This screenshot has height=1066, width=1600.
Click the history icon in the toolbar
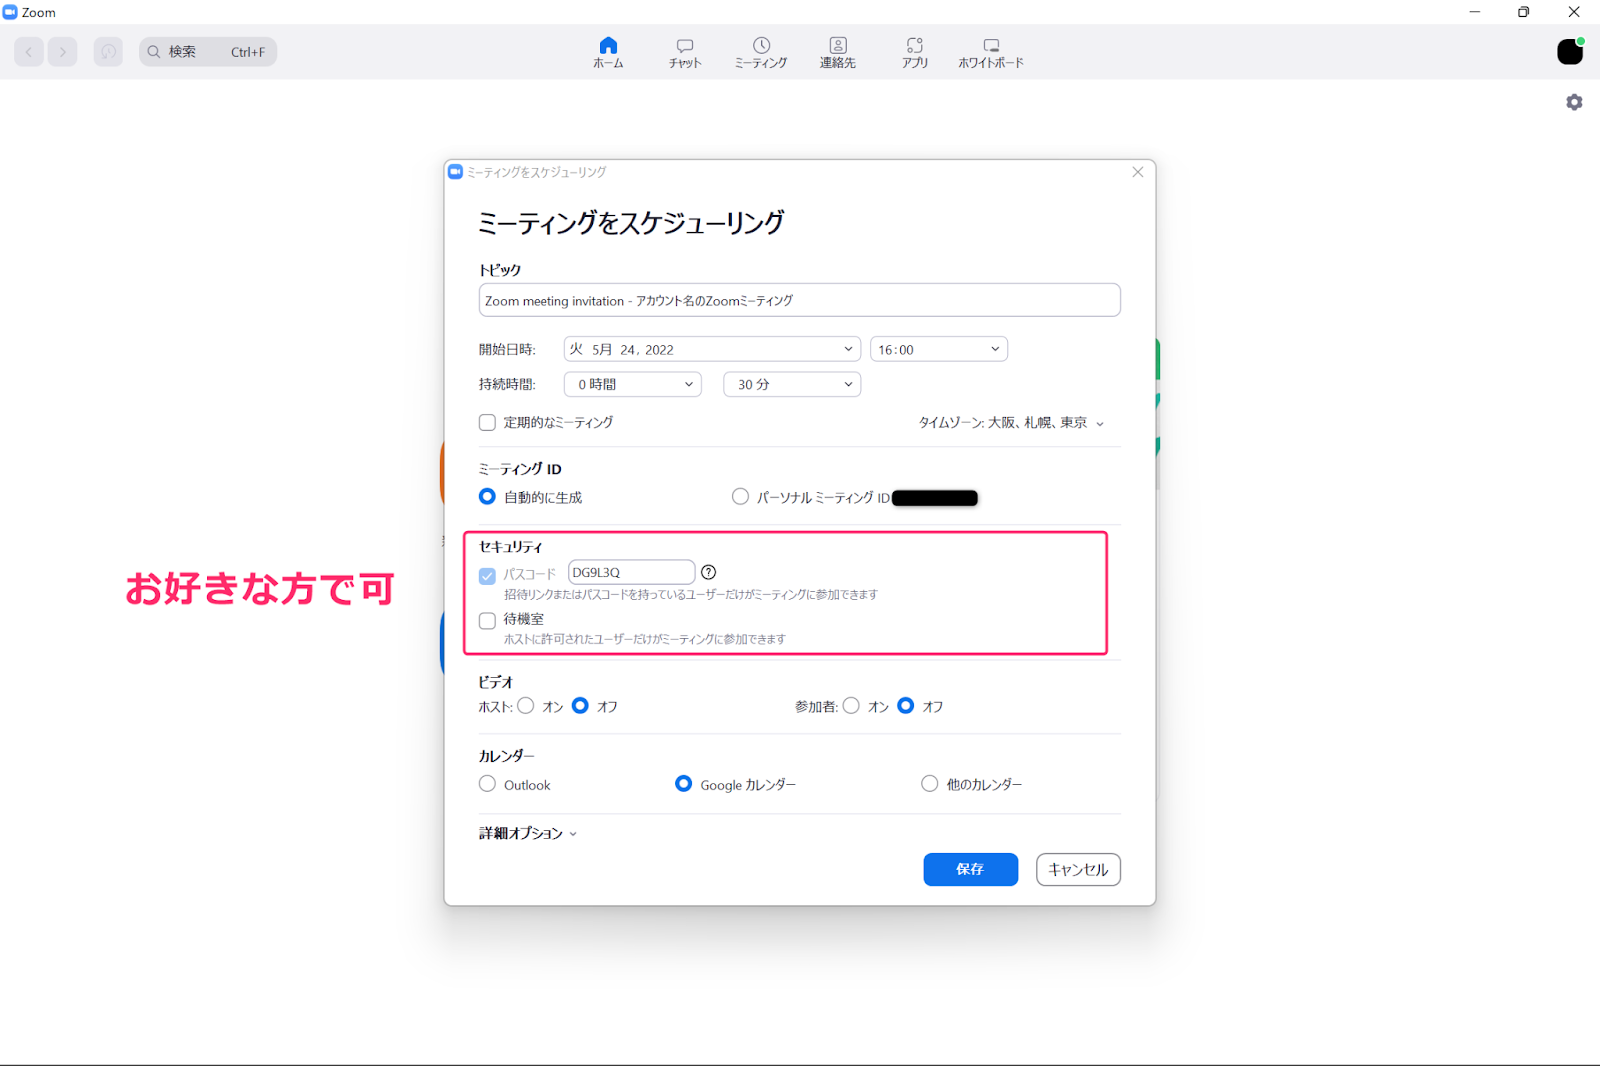pos(108,52)
